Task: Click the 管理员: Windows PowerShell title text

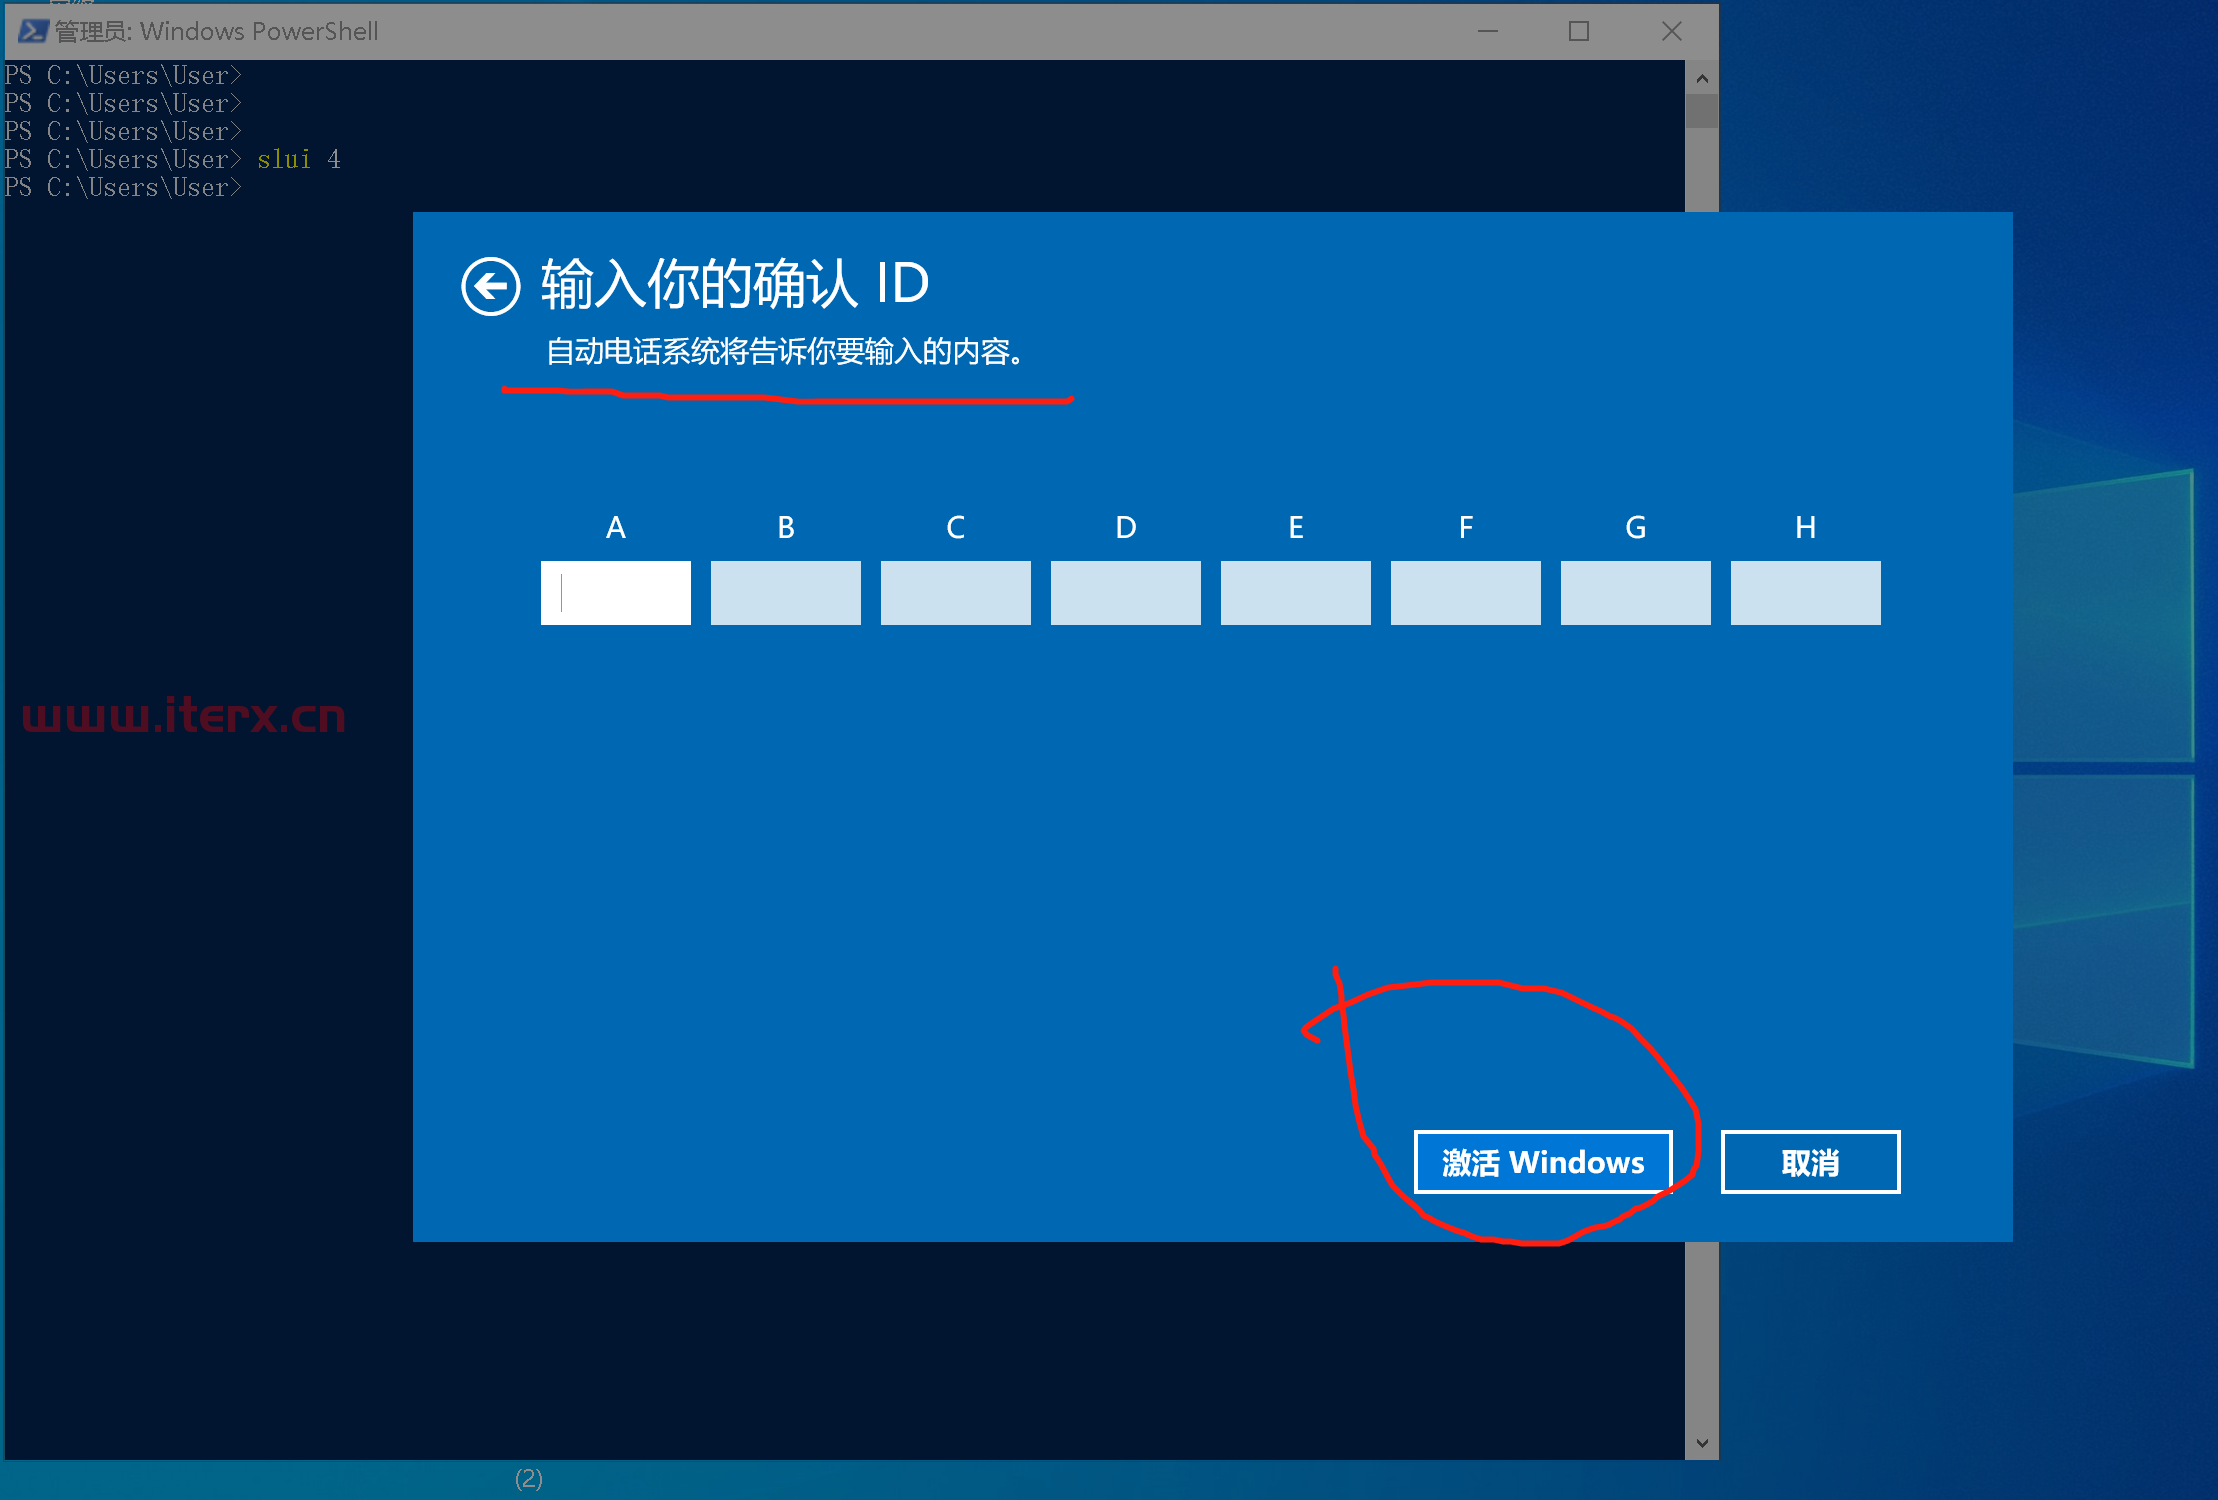Action: pyautogui.click(x=217, y=32)
